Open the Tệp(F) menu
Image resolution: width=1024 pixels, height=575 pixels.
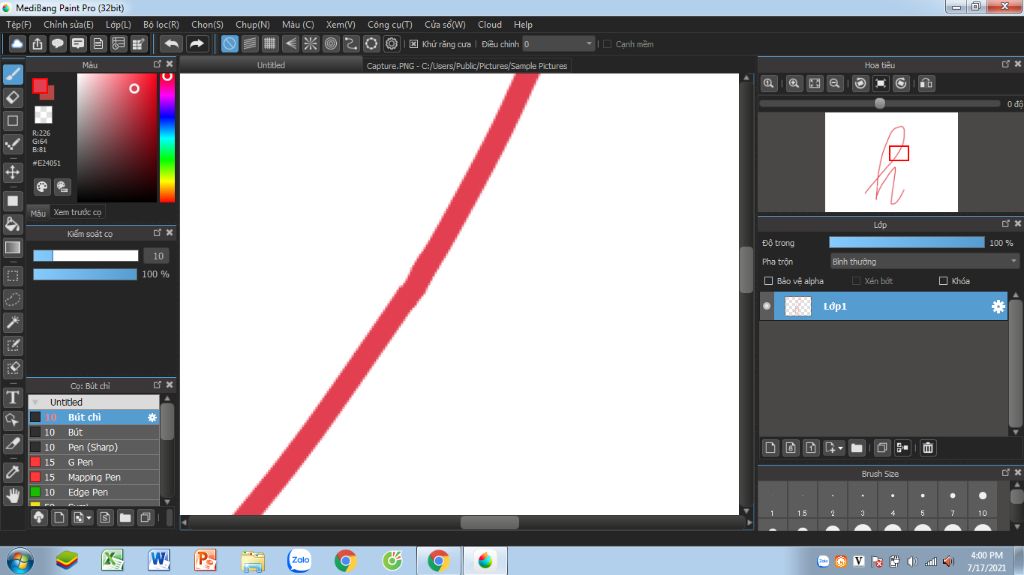(x=18, y=24)
